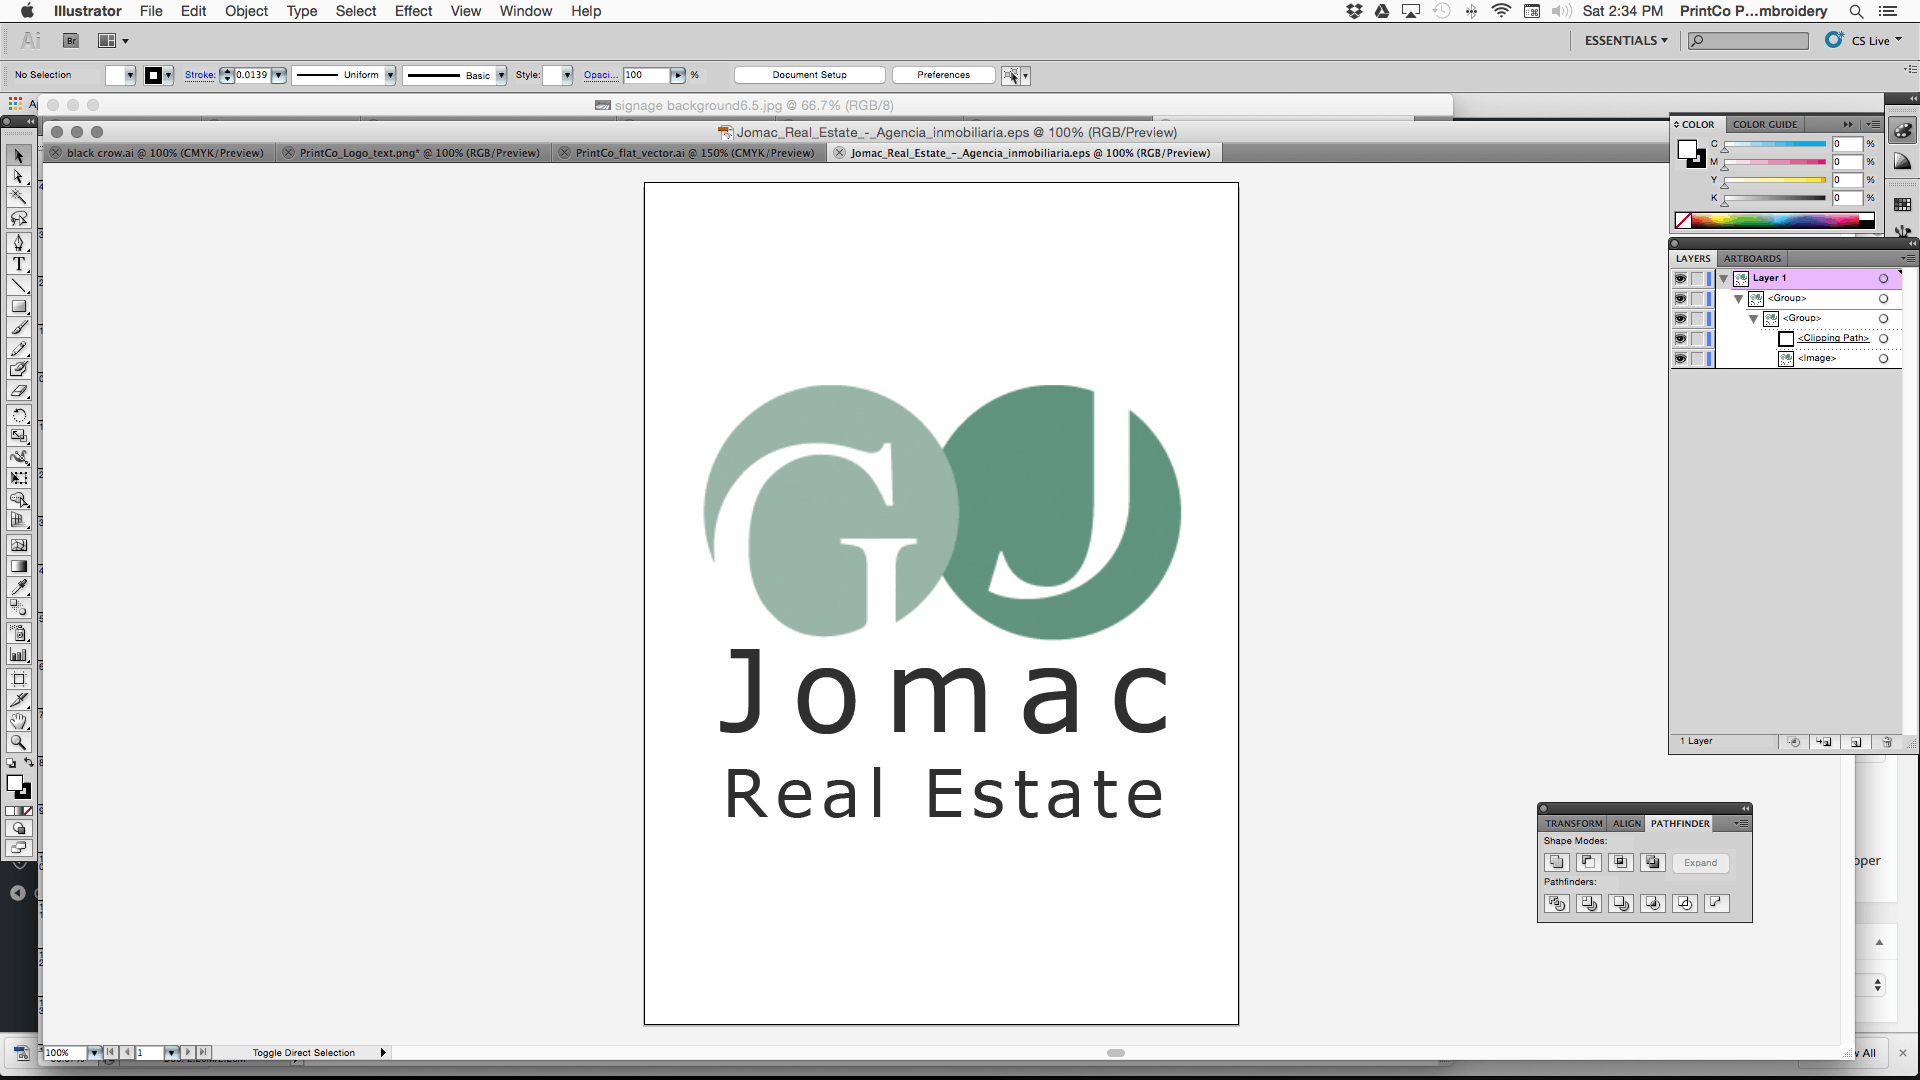Viewport: 1920px width, 1080px height.
Task: Select the Rectangle tool
Action: [x=18, y=306]
